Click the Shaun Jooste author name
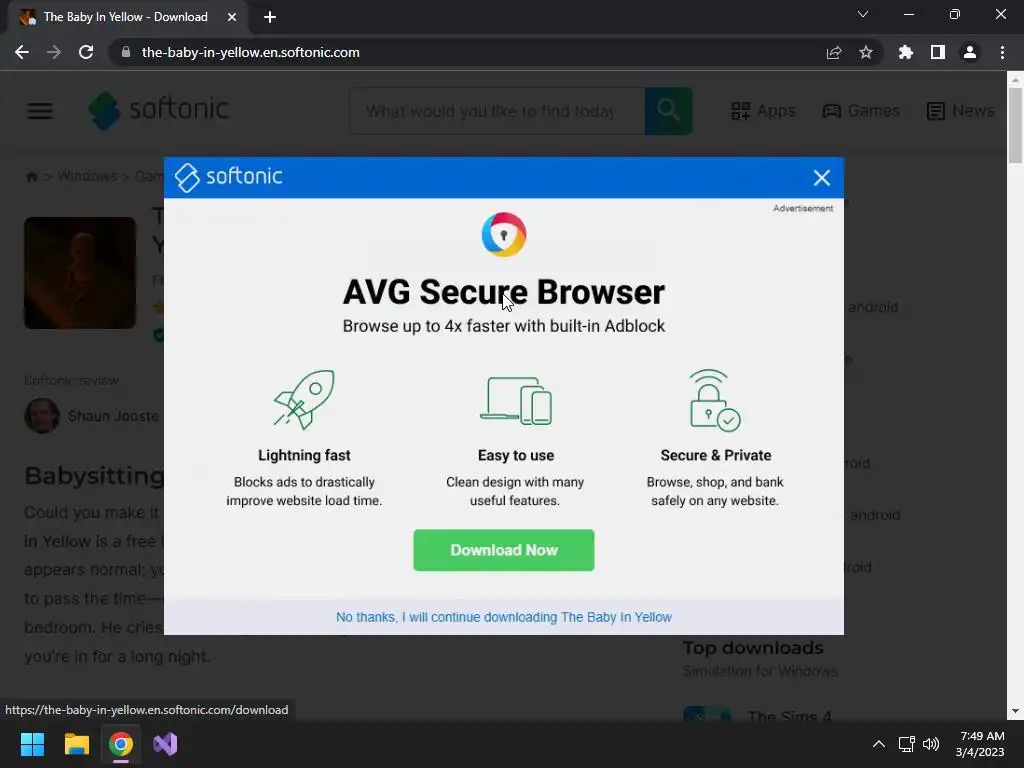The height and width of the screenshot is (768, 1024). point(113,416)
